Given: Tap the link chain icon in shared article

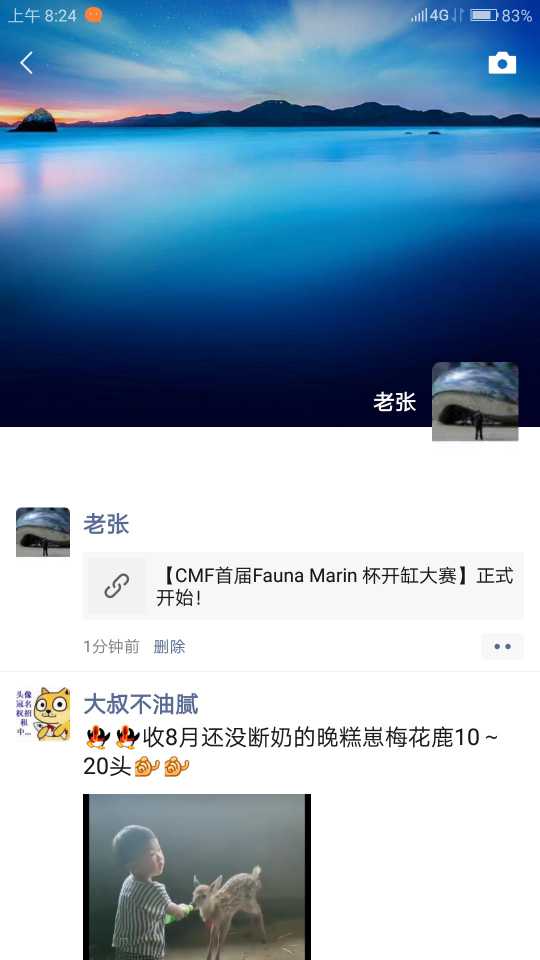Looking at the screenshot, I should 116,585.
